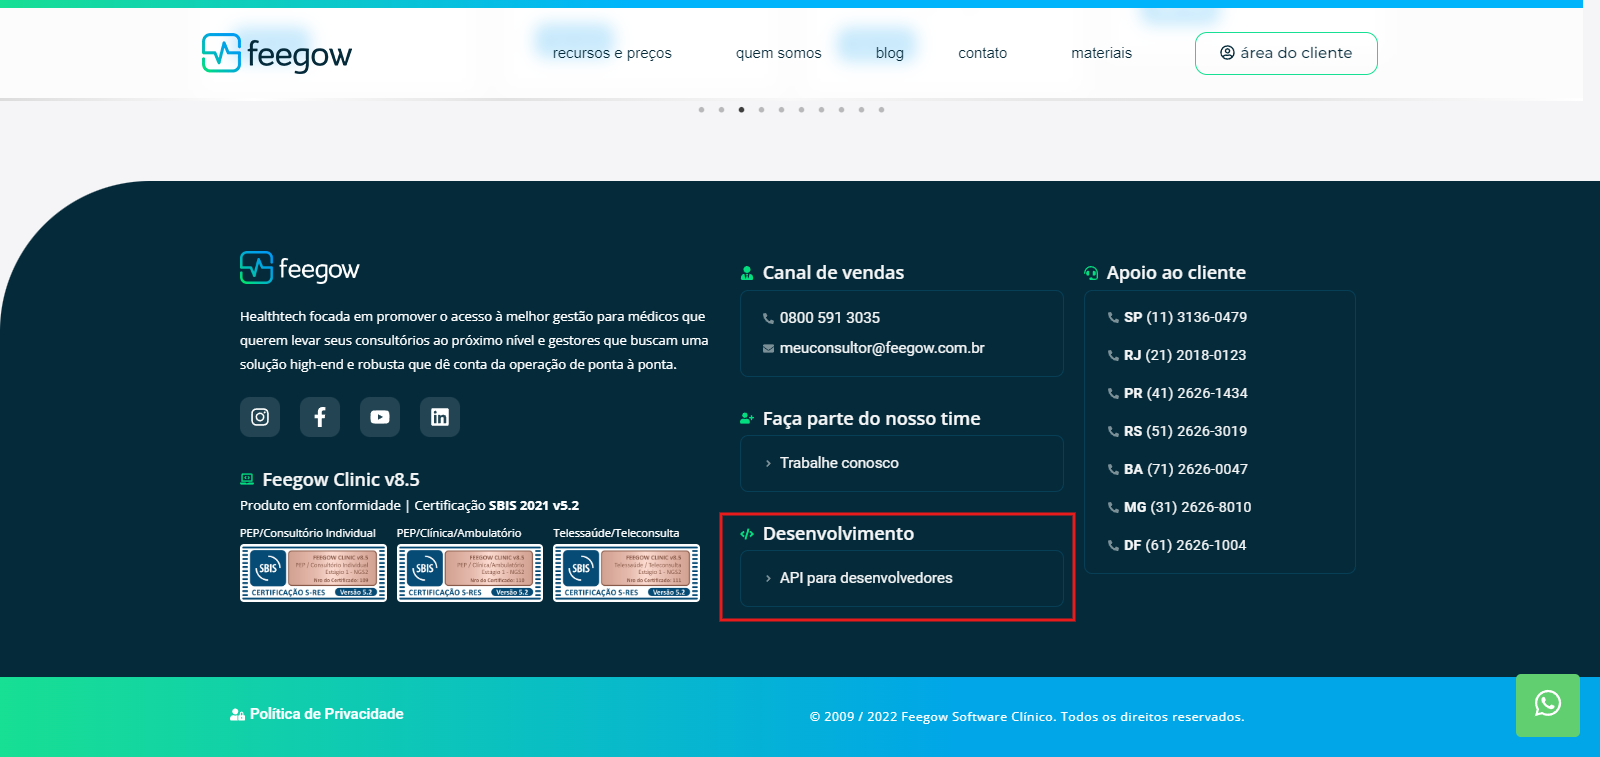The height and width of the screenshot is (757, 1600).
Task: Open quem somos menu item
Action: (x=778, y=53)
